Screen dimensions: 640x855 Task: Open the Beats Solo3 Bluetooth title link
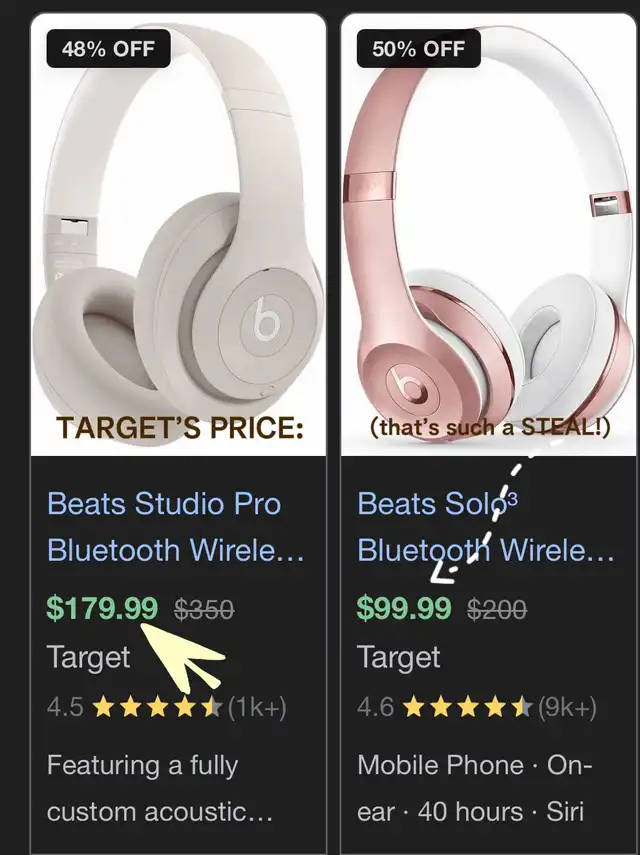[486, 526]
